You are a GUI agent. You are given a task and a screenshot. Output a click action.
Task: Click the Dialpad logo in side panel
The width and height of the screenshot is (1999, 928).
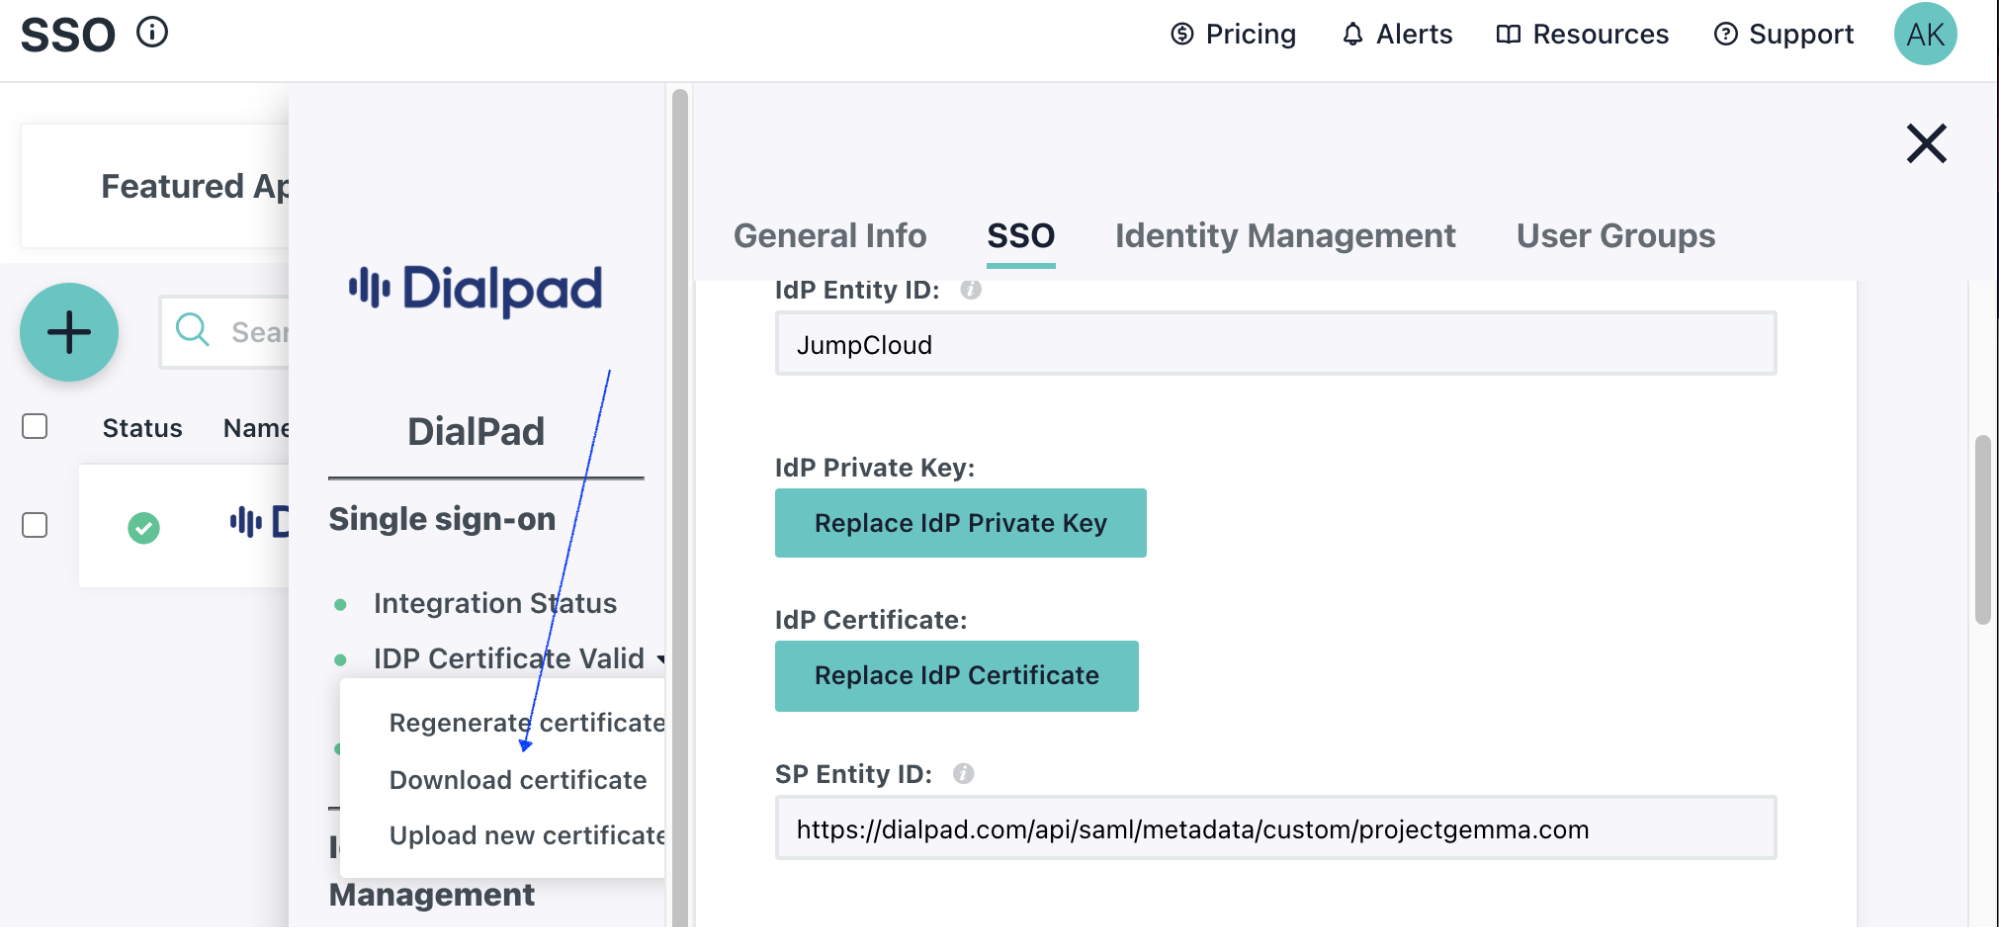[x=475, y=290]
